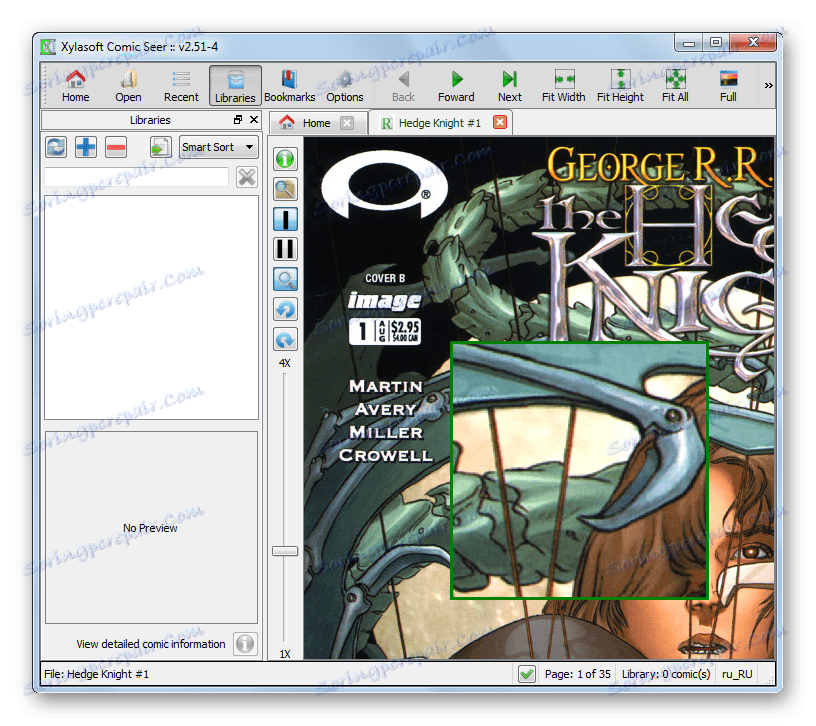Open the Smart Sort dropdown
816x726 pixels.
pos(218,147)
